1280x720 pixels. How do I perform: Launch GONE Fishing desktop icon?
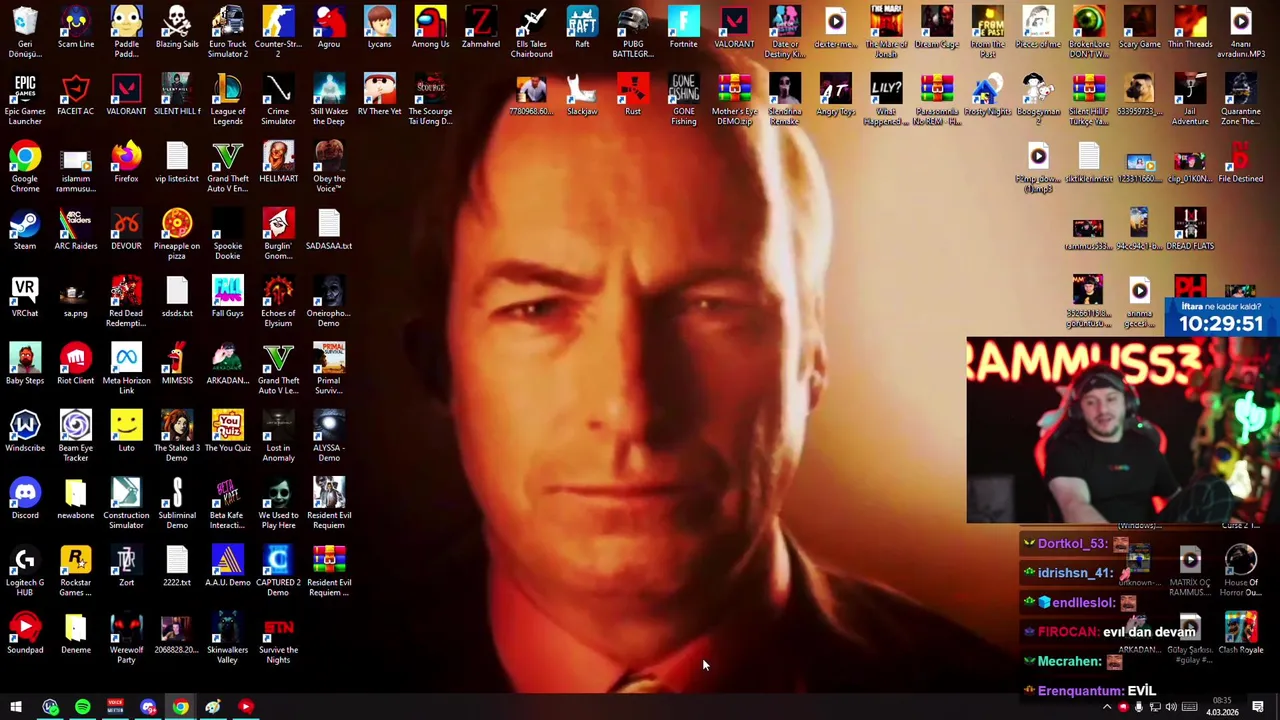(x=683, y=100)
